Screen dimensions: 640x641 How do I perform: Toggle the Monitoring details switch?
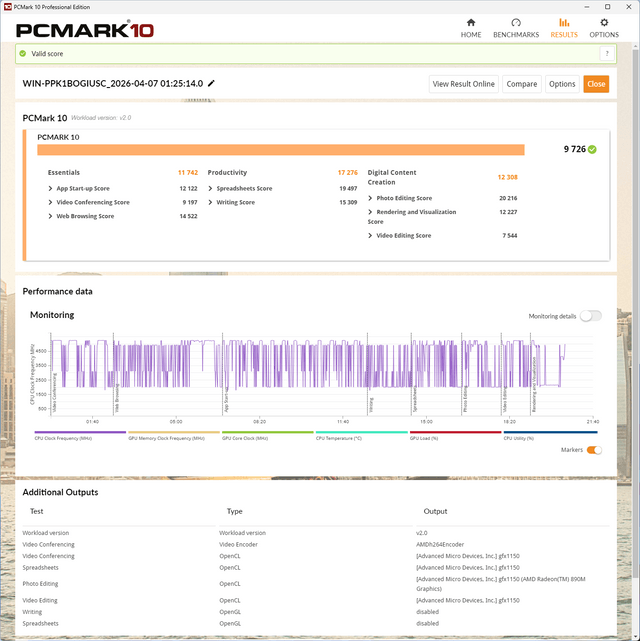[x=591, y=316]
